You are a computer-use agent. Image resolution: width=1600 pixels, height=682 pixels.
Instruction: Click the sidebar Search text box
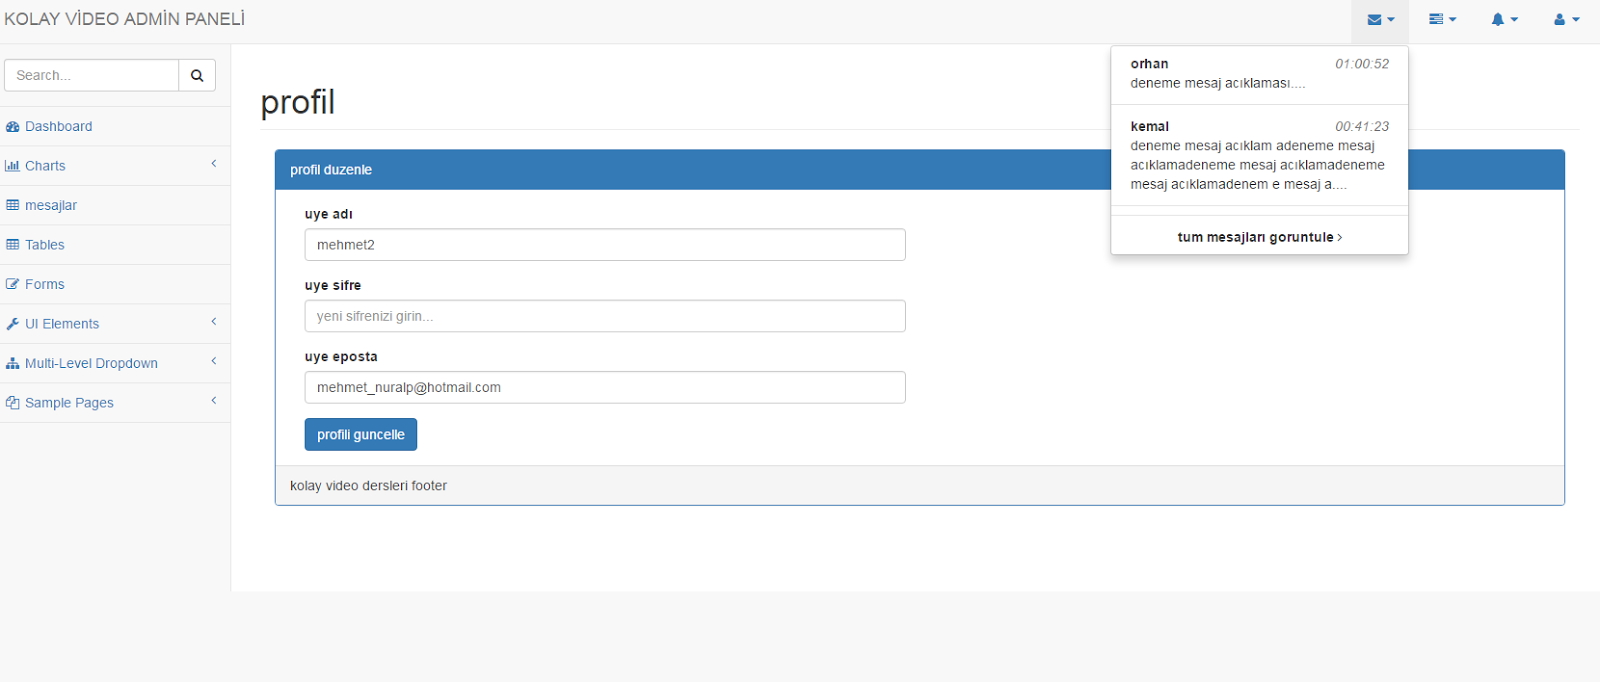click(x=91, y=75)
